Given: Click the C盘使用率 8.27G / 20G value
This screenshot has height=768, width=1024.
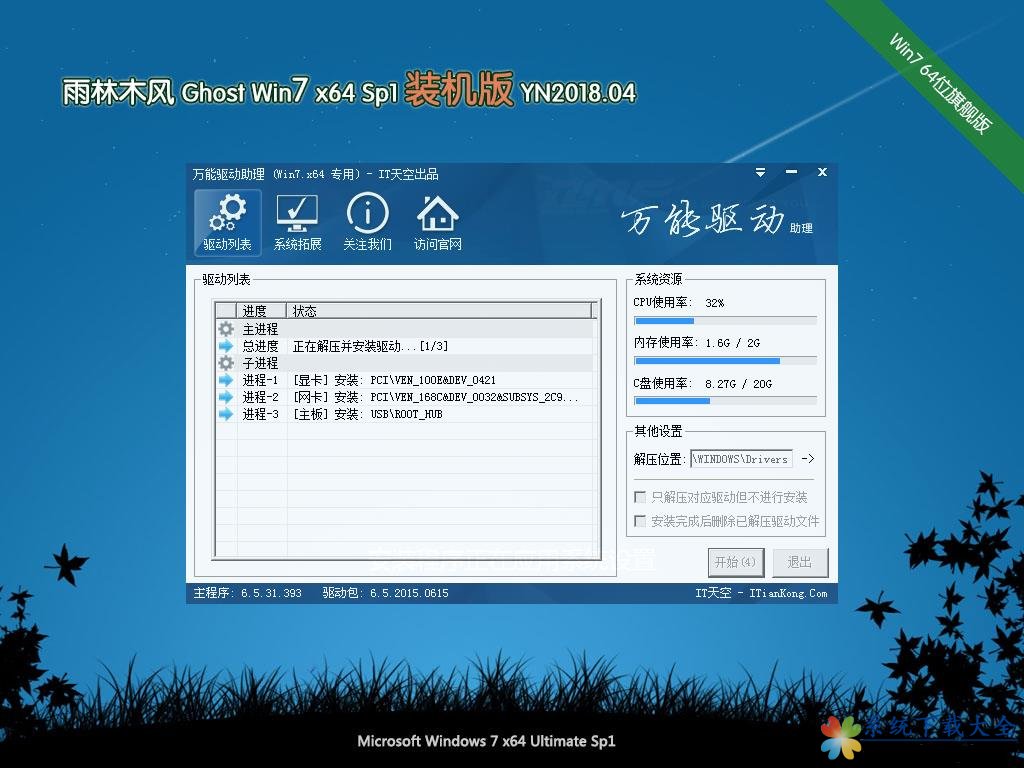Looking at the screenshot, I should [x=739, y=384].
